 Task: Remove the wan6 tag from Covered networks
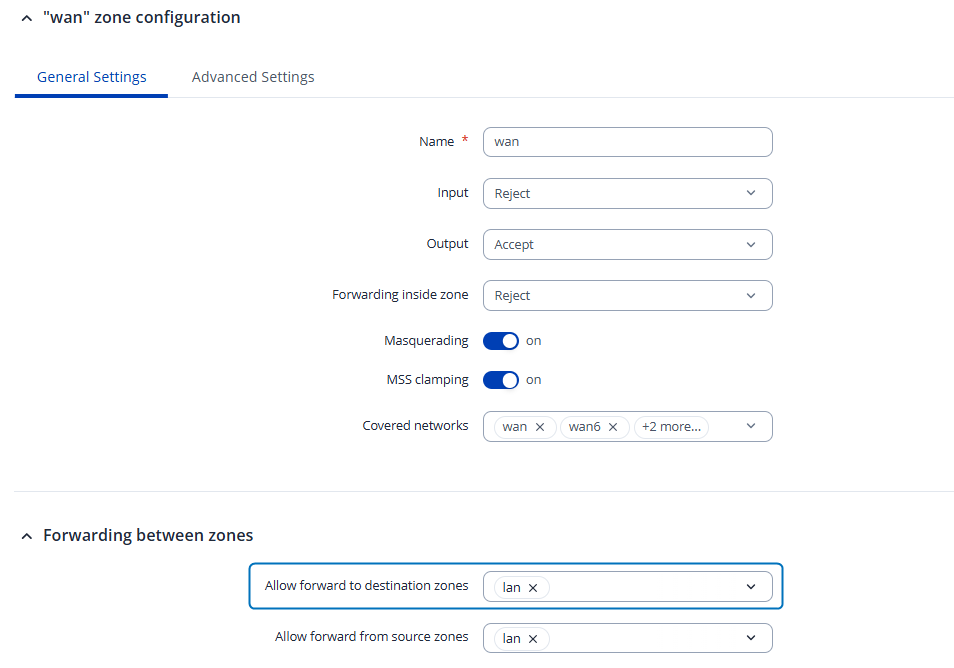pyautogui.click(x=613, y=427)
